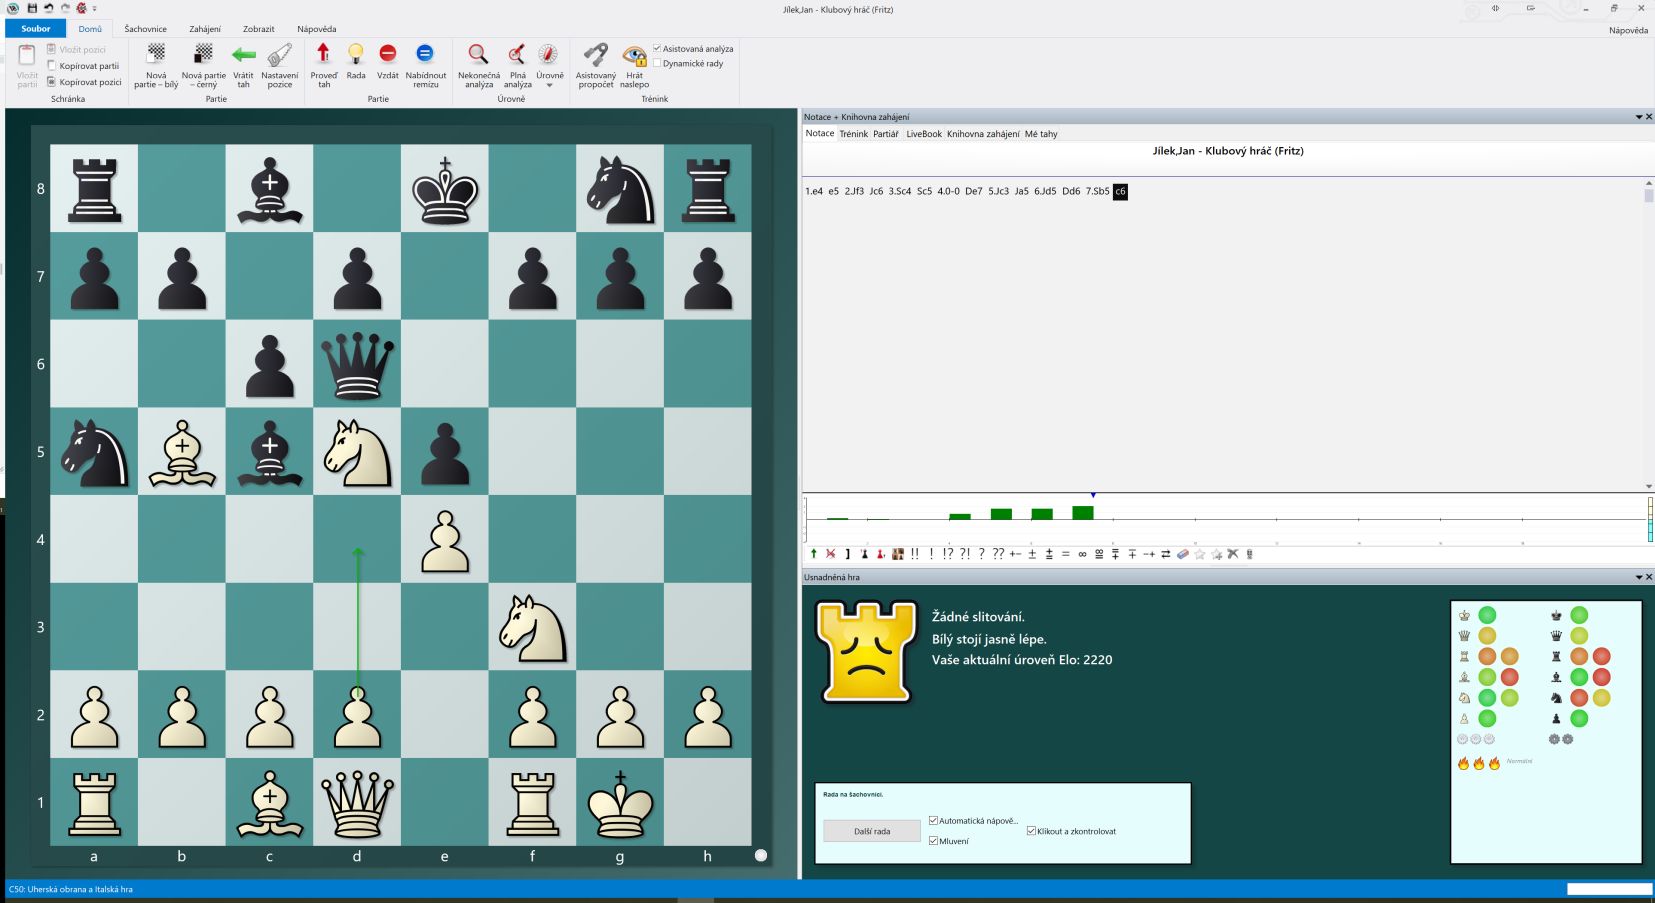1655x903 pixels.
Task: Switch to the Zahájení ribbon tab
Action: (205, 29)
